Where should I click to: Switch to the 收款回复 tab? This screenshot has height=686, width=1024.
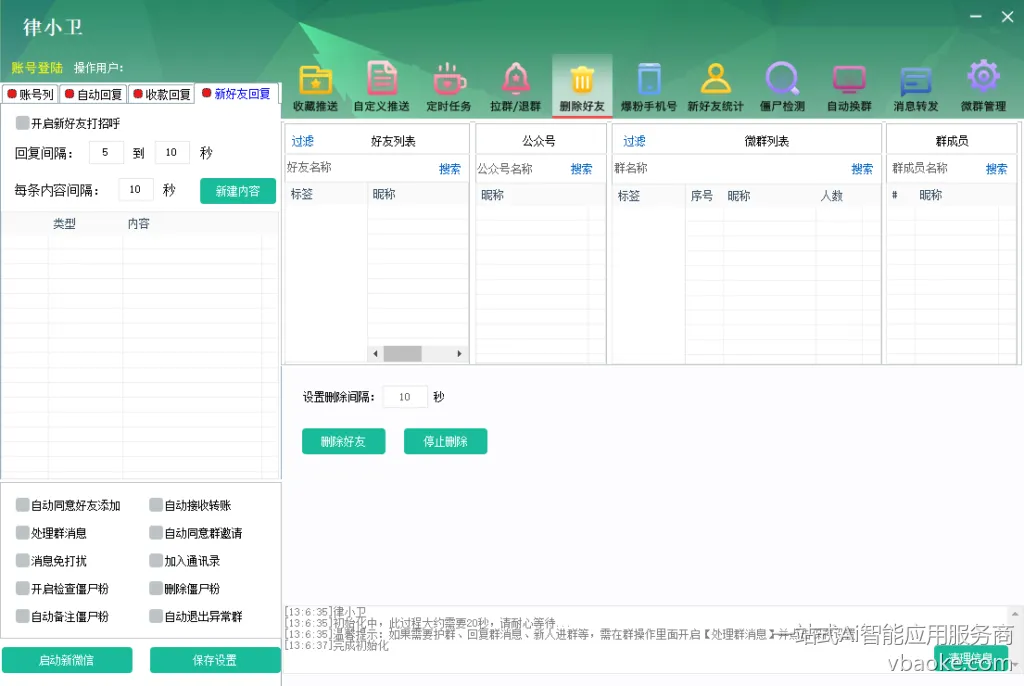coord(162,94)
